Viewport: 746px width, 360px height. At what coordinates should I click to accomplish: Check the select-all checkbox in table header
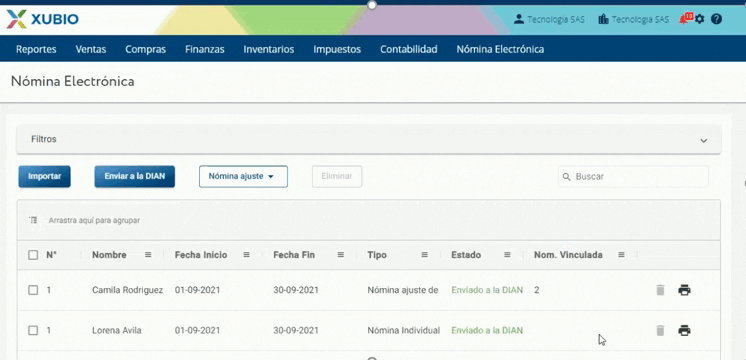(x=33, y=255)
